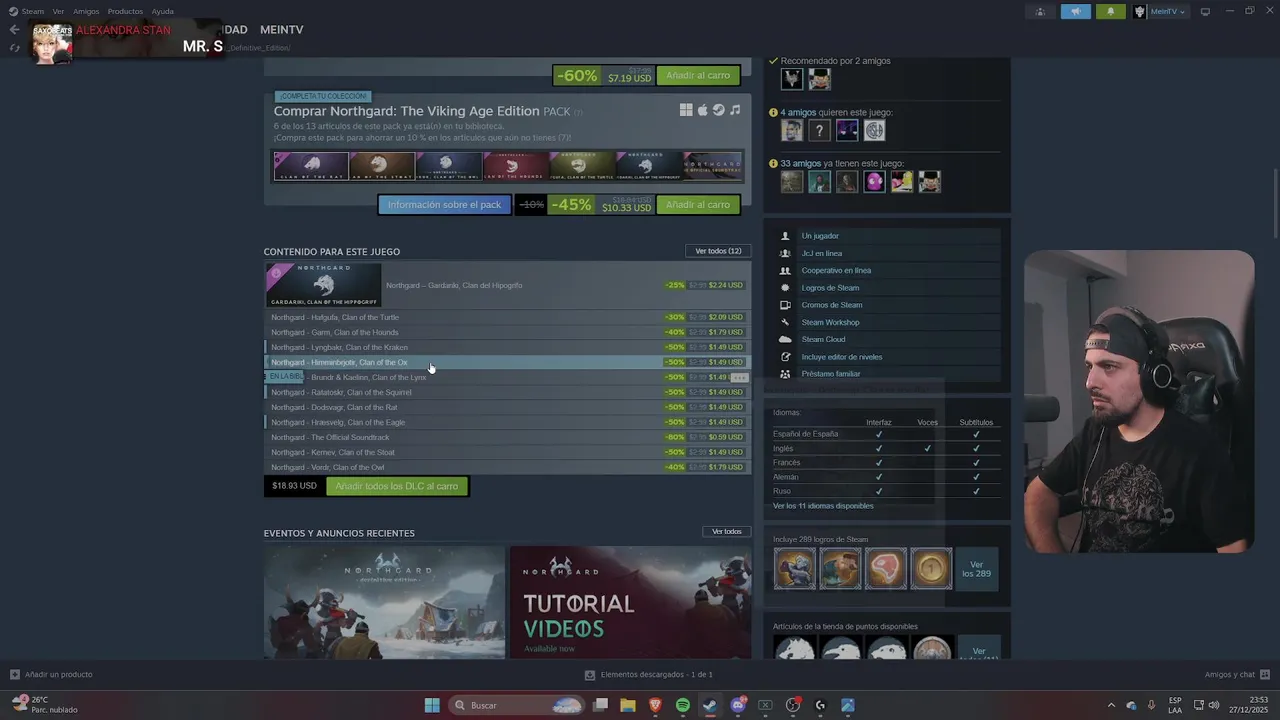Screen dimensions: 1280x720
Task: Open the Amigos menu
Action: pos(86,11)
